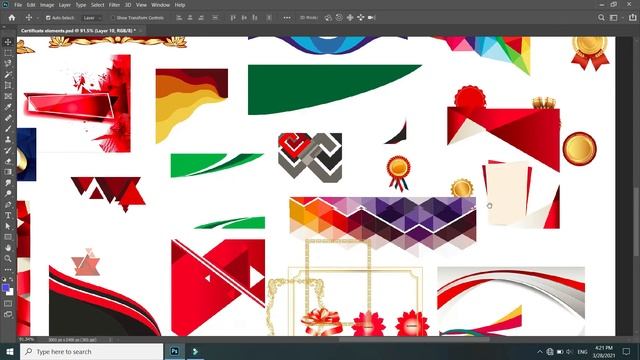Align bottom edges in options bar
This screenshot has width=640, height=360.
pos(255,18)
